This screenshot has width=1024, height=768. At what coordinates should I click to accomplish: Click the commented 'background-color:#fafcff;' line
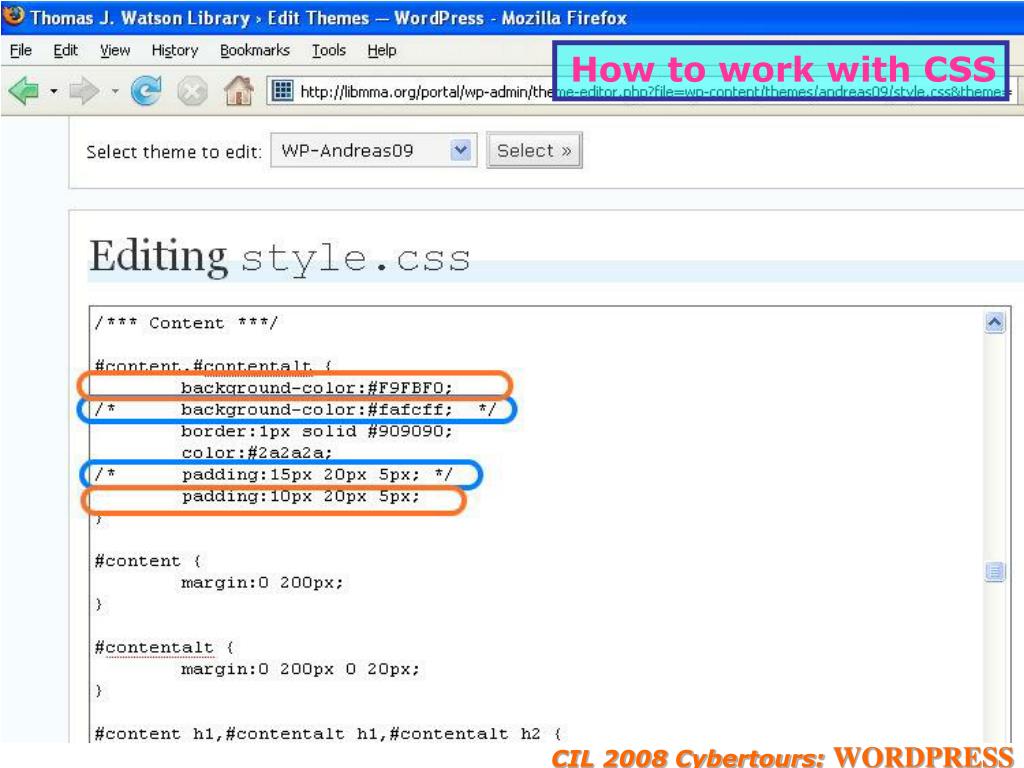tap(295, 409)
